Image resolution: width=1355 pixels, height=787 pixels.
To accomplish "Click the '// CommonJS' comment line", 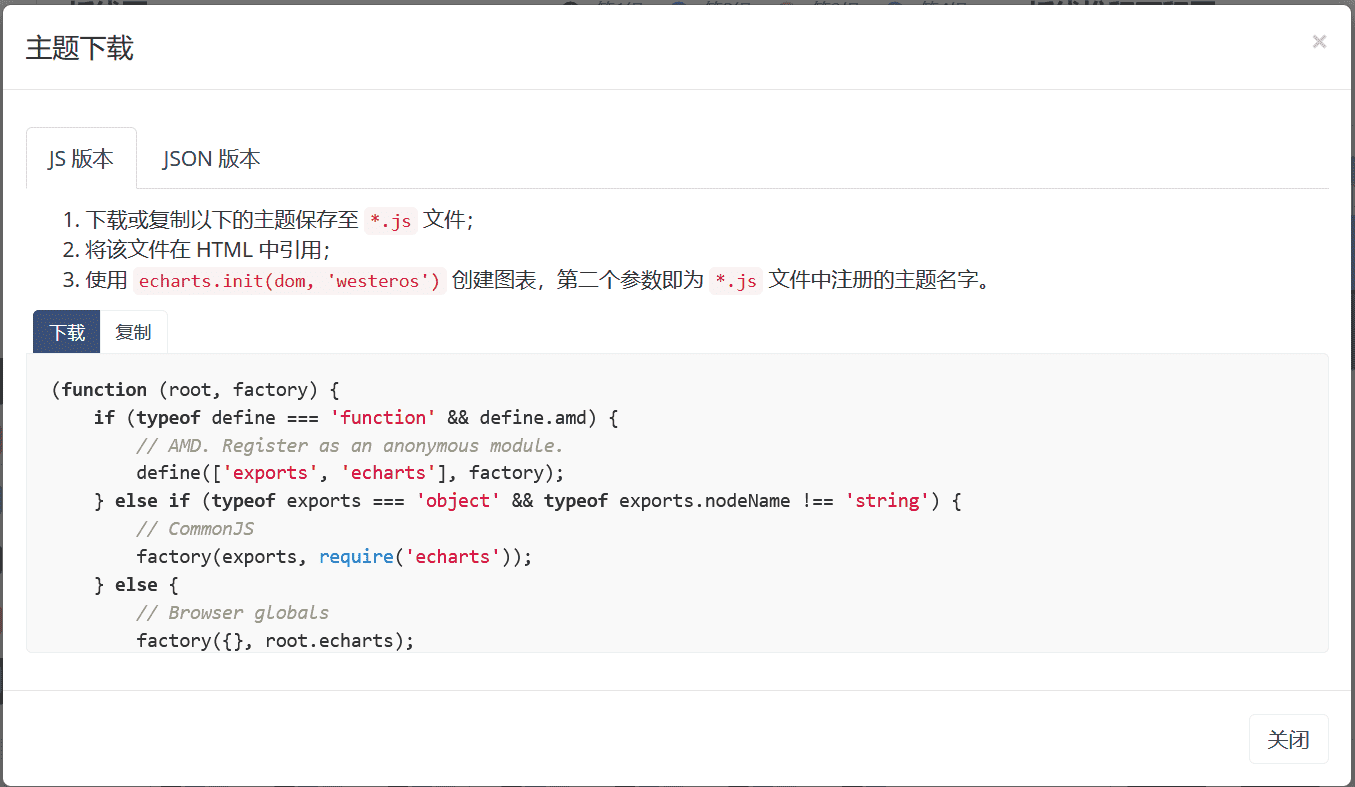I will point(195,529).
